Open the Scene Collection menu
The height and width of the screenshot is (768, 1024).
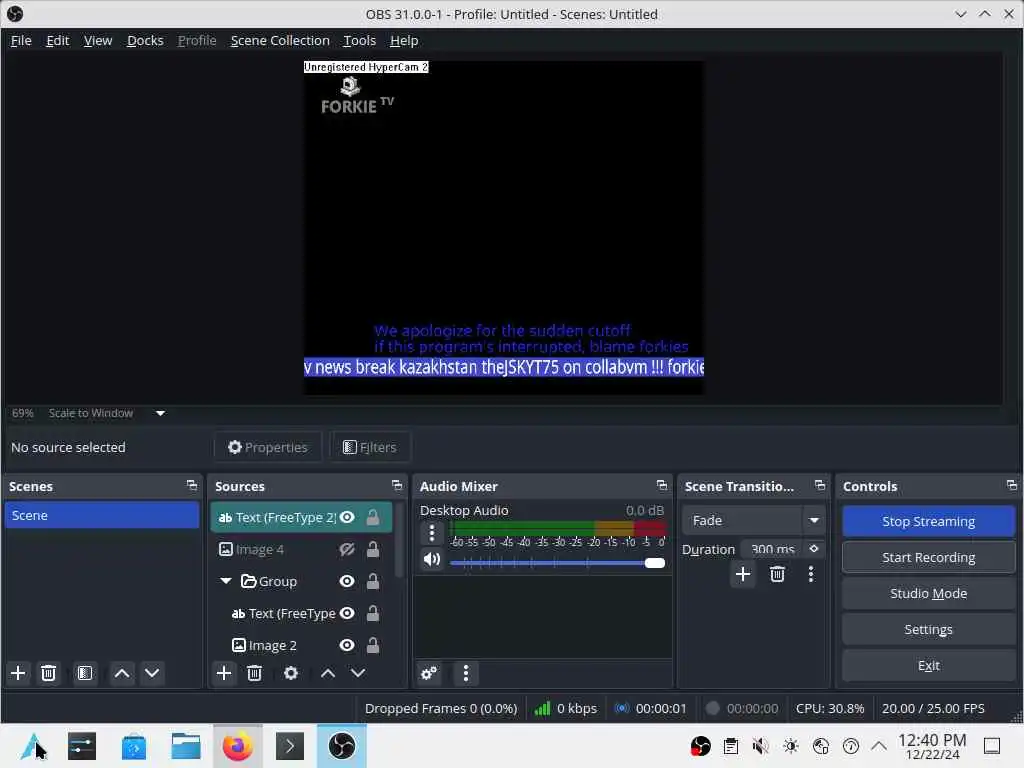pos(280,40)
